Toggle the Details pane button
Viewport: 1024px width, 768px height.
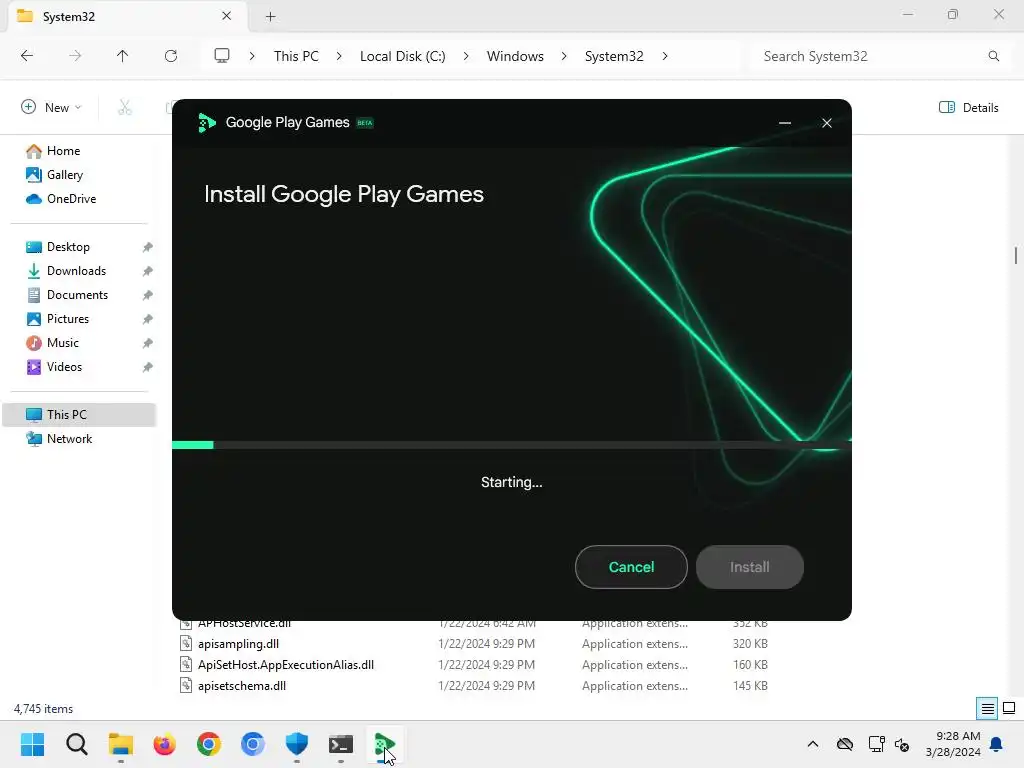(968, 107)
